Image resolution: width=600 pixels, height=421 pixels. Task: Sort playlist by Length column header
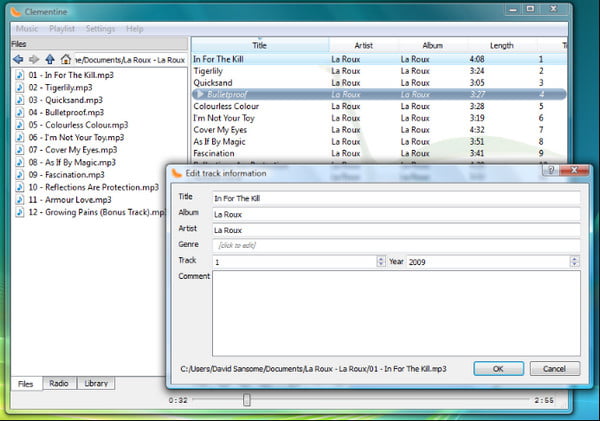tap(502, 45)
